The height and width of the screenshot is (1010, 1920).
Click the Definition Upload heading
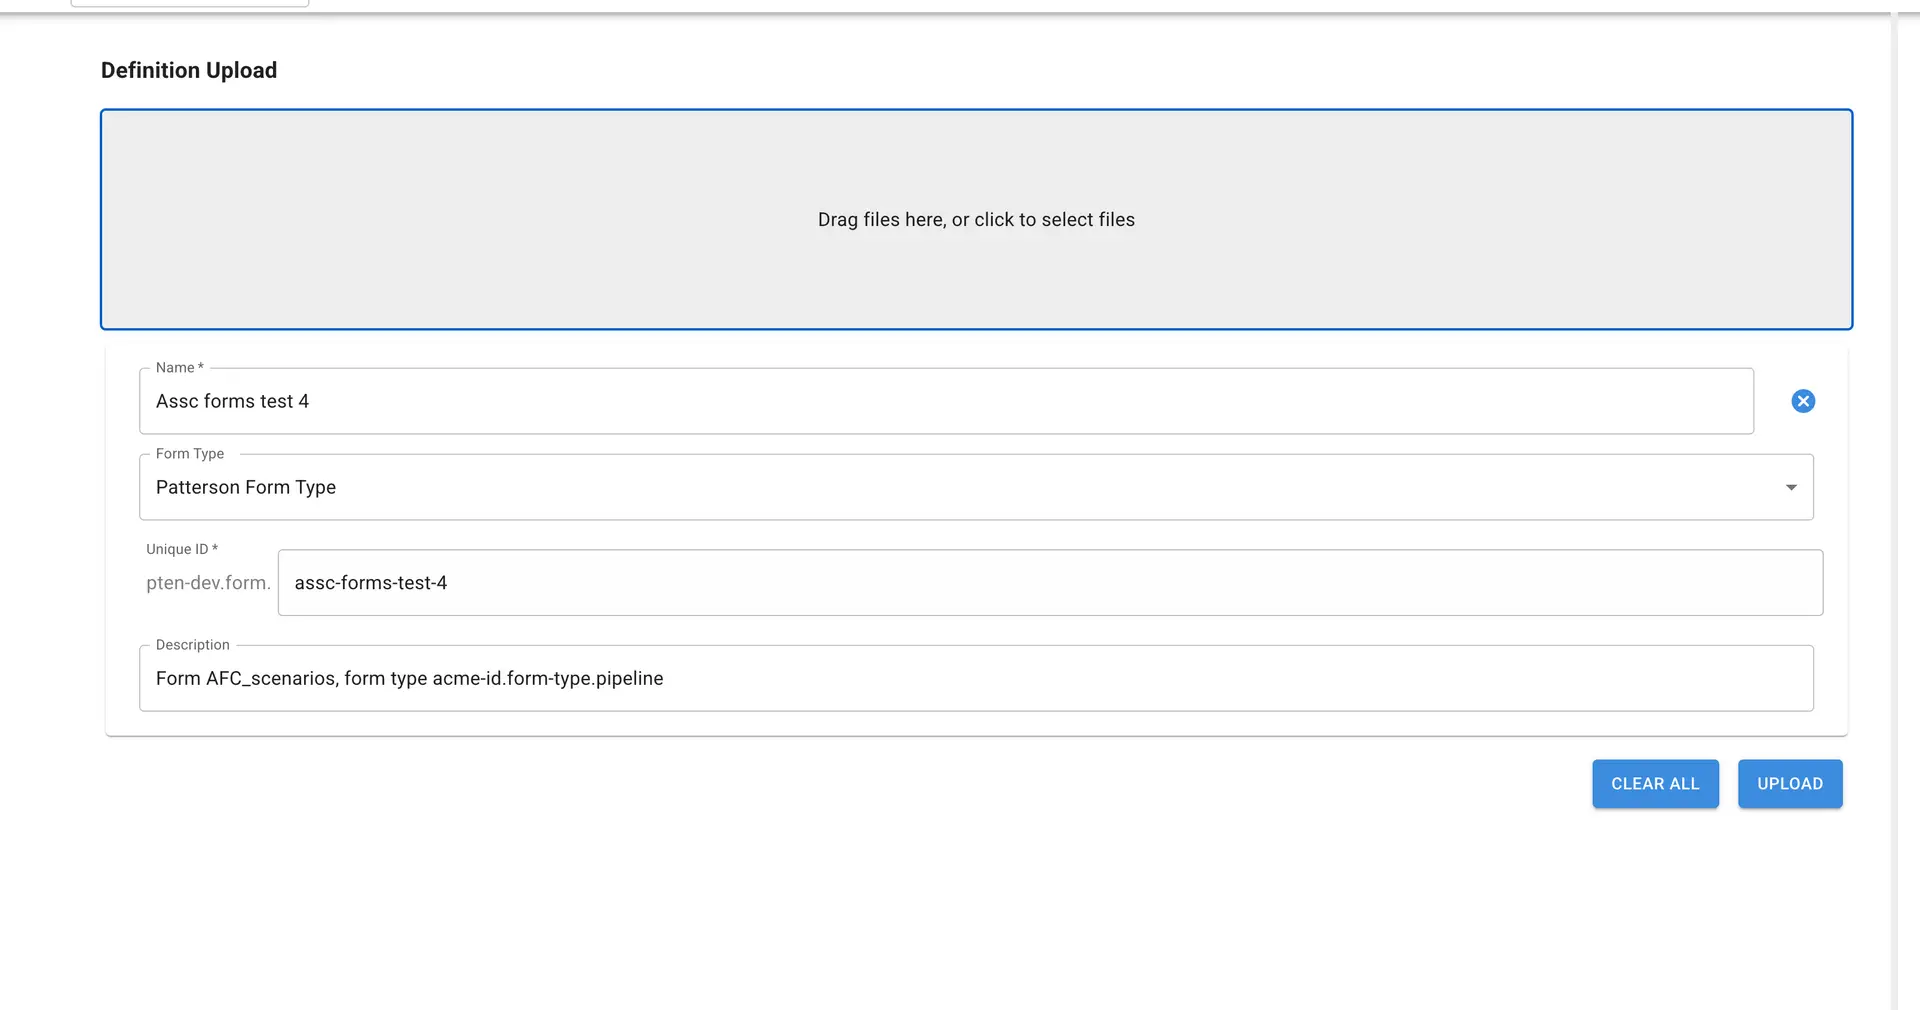point(188,70)
